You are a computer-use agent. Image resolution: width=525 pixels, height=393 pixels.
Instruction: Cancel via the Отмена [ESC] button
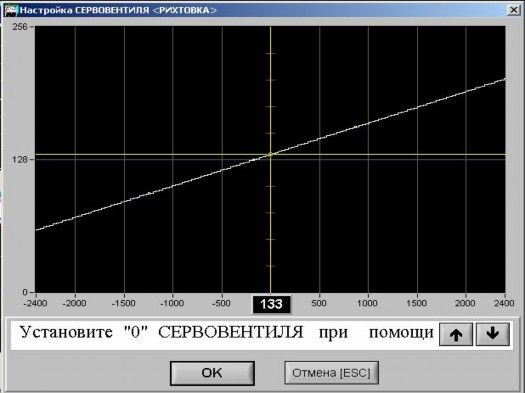pyautogui.click(x=331, y=373)
